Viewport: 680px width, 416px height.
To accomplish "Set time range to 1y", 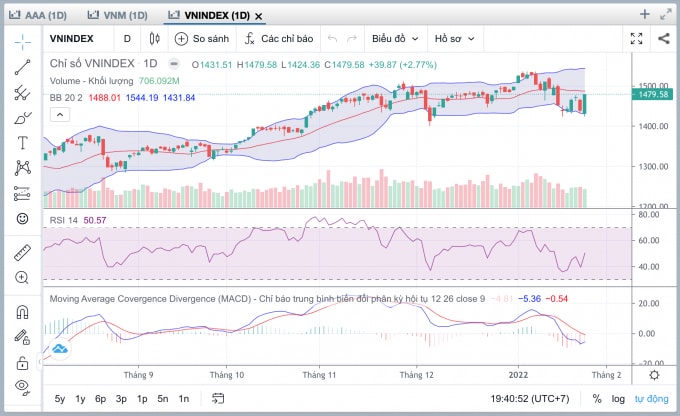I will coord(80,399).
